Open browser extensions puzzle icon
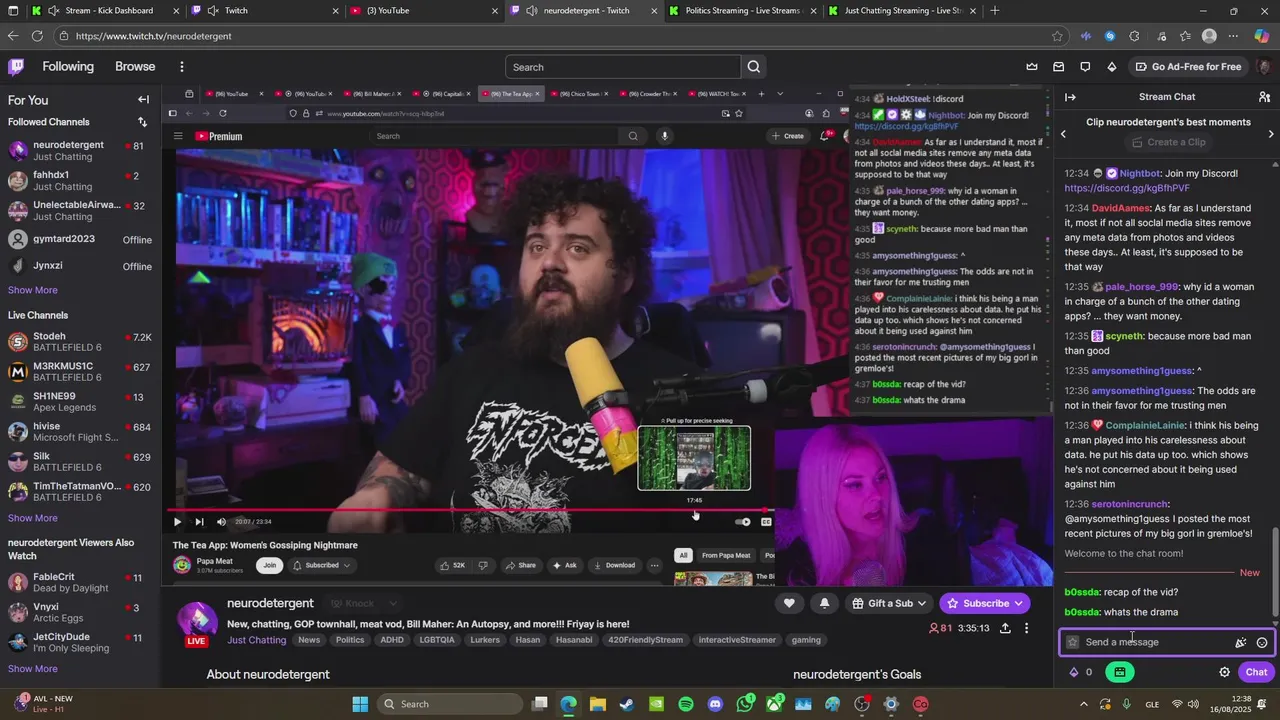1280x720 pixels. coord(1134,36)
